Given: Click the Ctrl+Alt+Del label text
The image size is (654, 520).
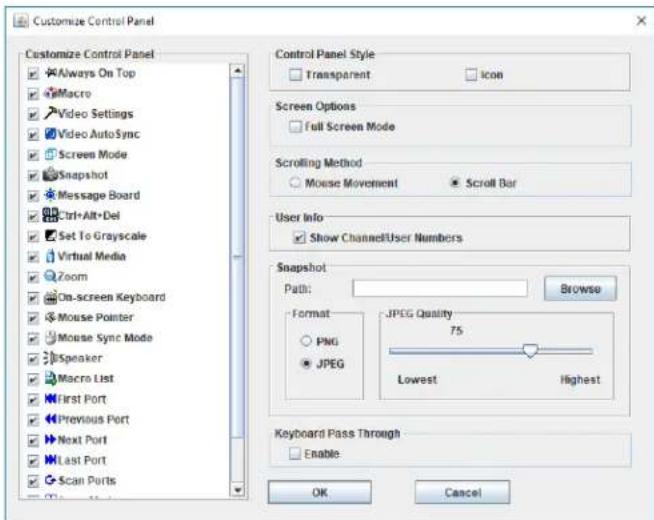Looking at the screenshot, I should [89, 215].
